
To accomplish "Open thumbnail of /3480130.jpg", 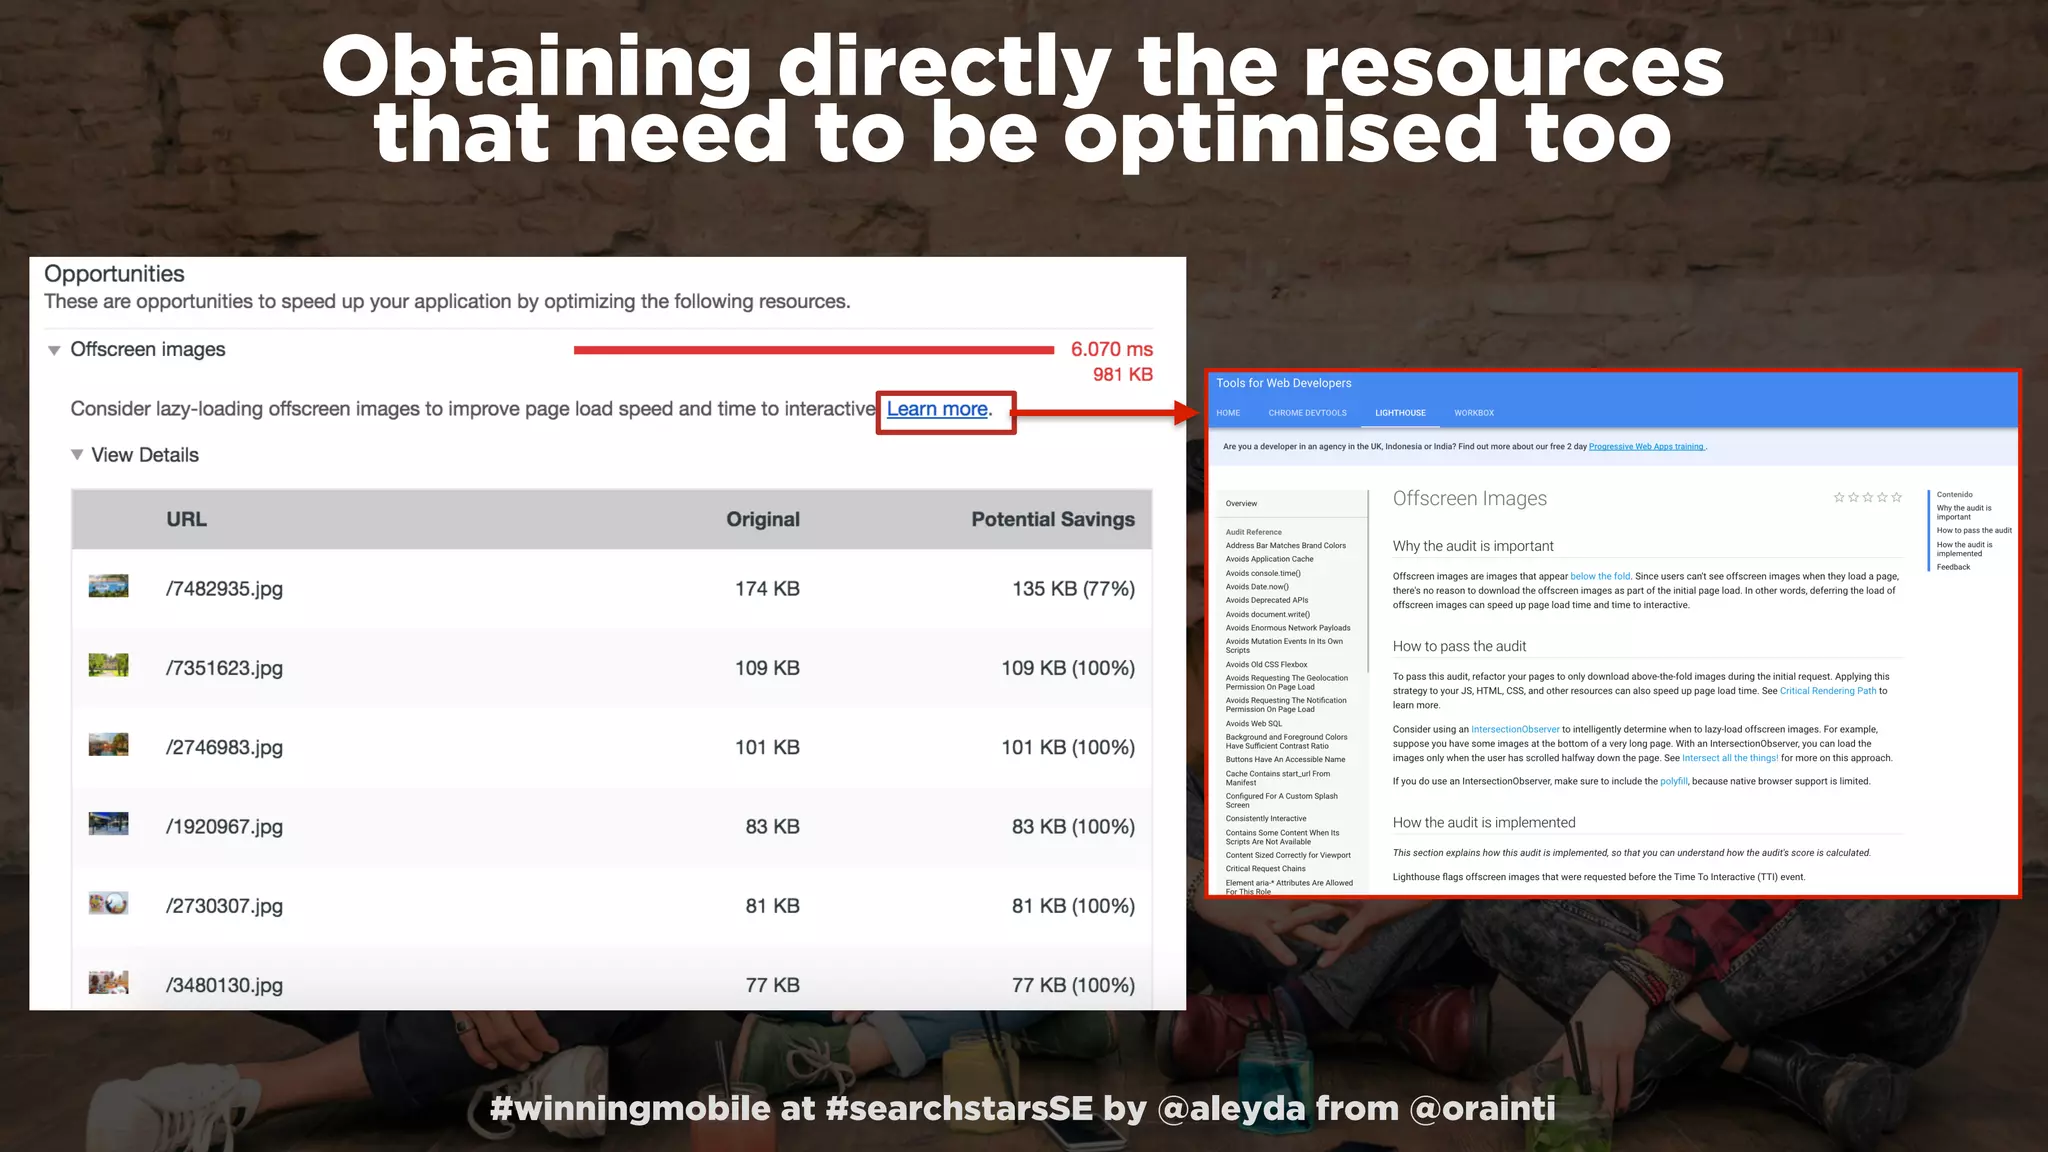I will 108,982.
